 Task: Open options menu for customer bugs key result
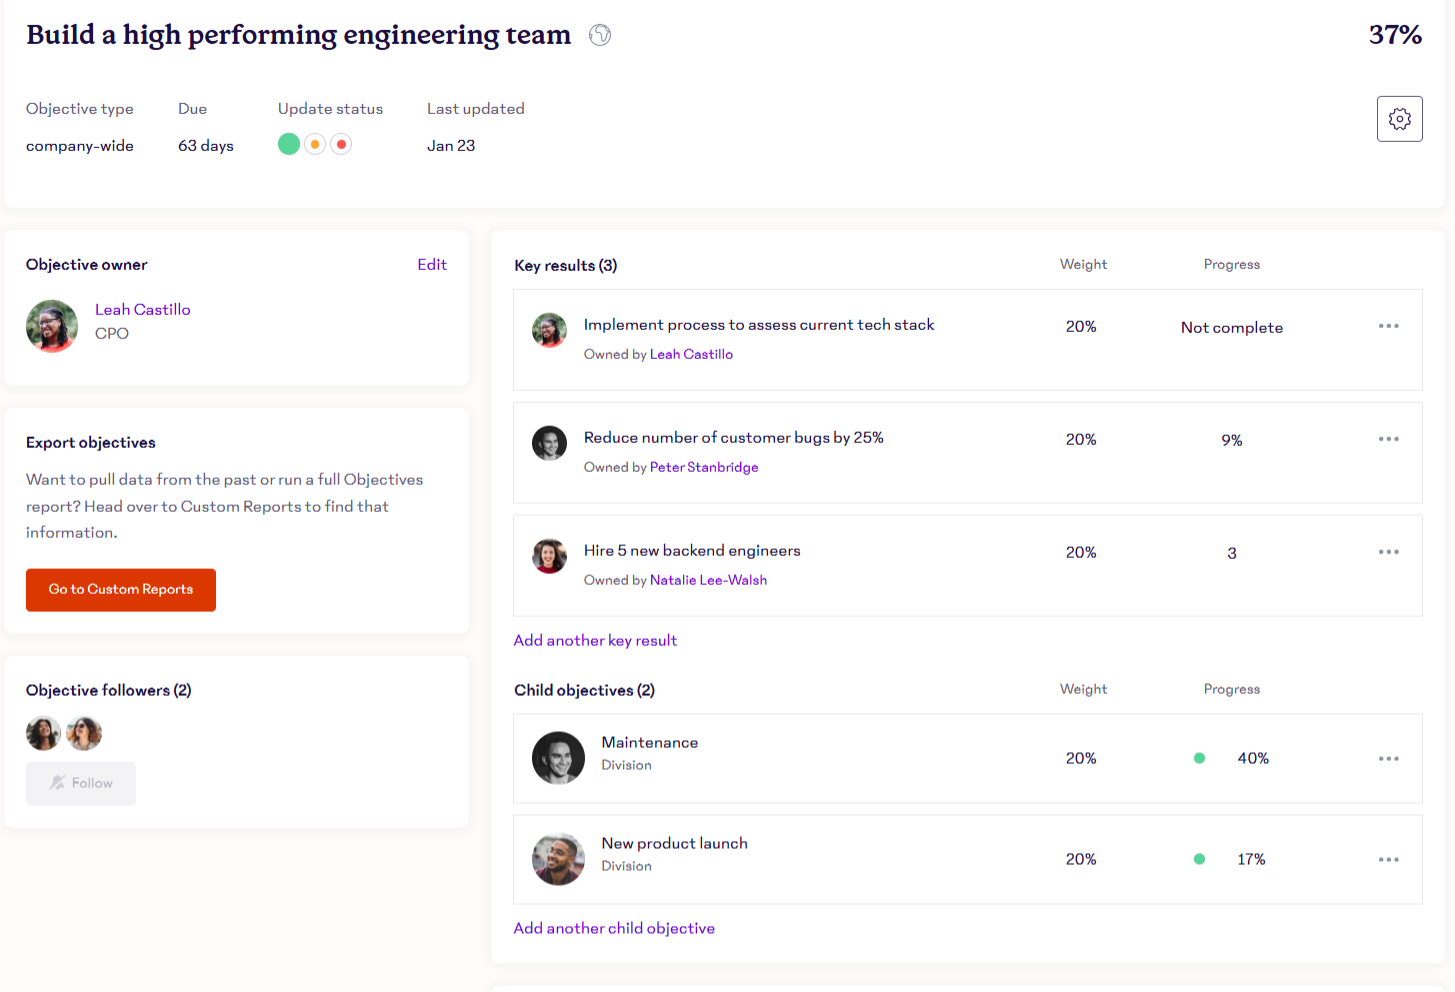pyautogui.click(x=1388, y=439)
